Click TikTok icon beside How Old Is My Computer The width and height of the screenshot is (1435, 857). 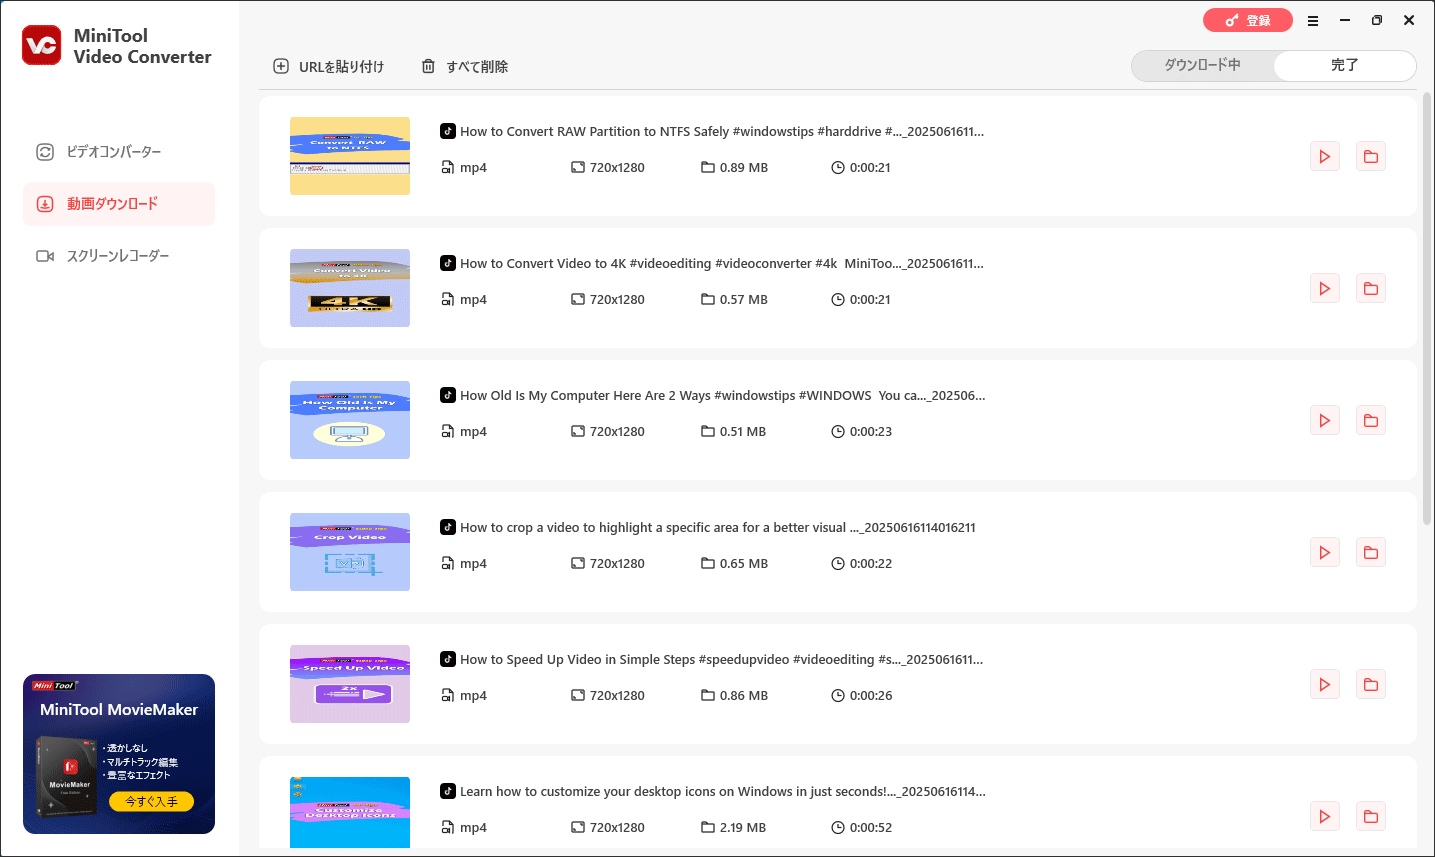[448, 395]
